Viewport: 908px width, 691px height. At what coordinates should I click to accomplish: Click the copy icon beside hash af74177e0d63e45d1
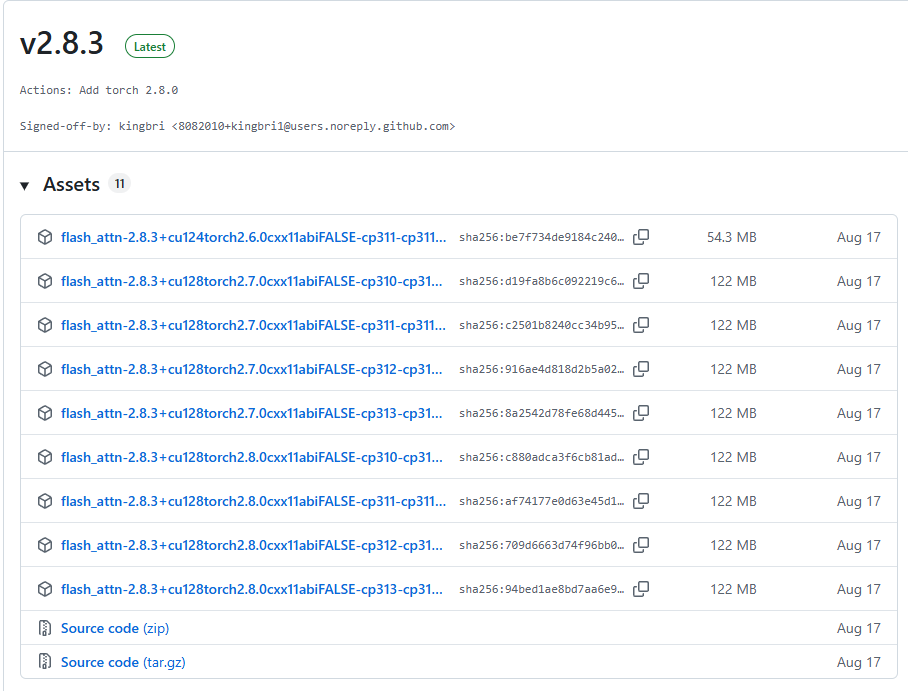641,501
